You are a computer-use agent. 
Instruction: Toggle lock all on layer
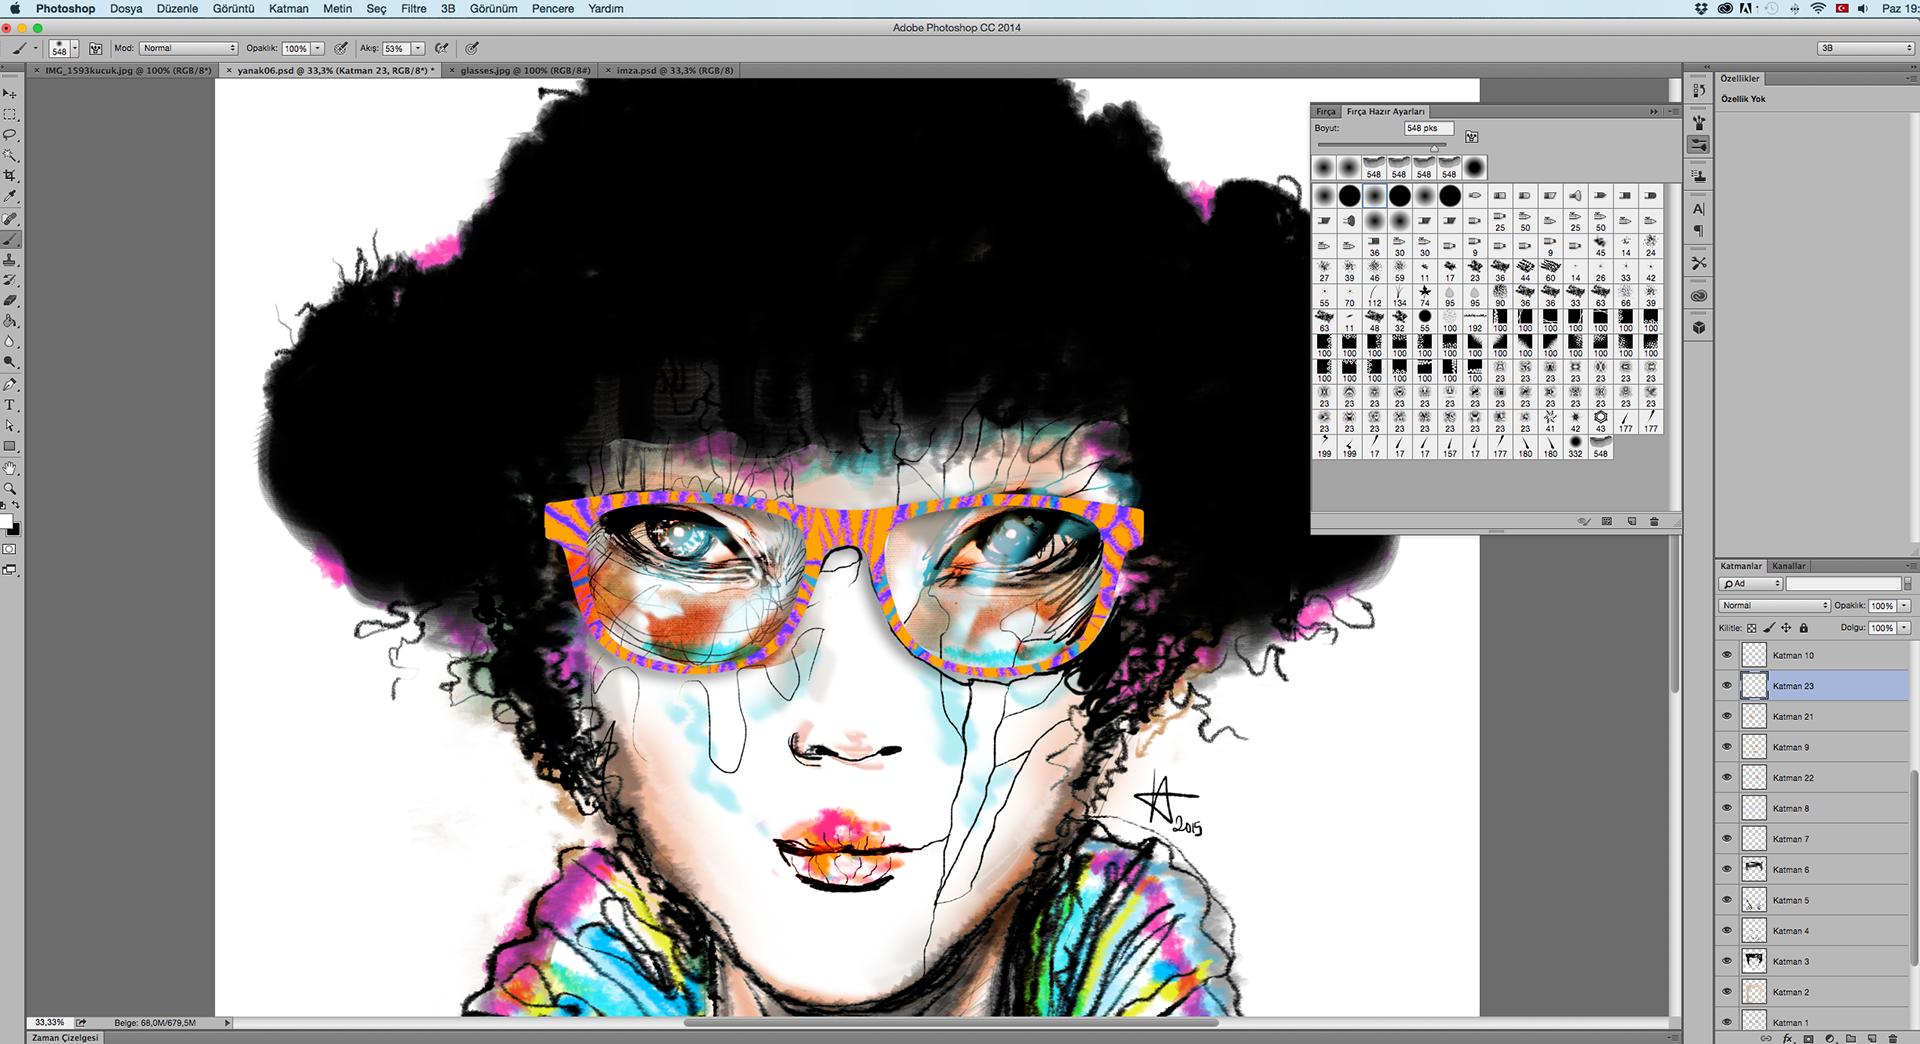tap(1804, 628)
